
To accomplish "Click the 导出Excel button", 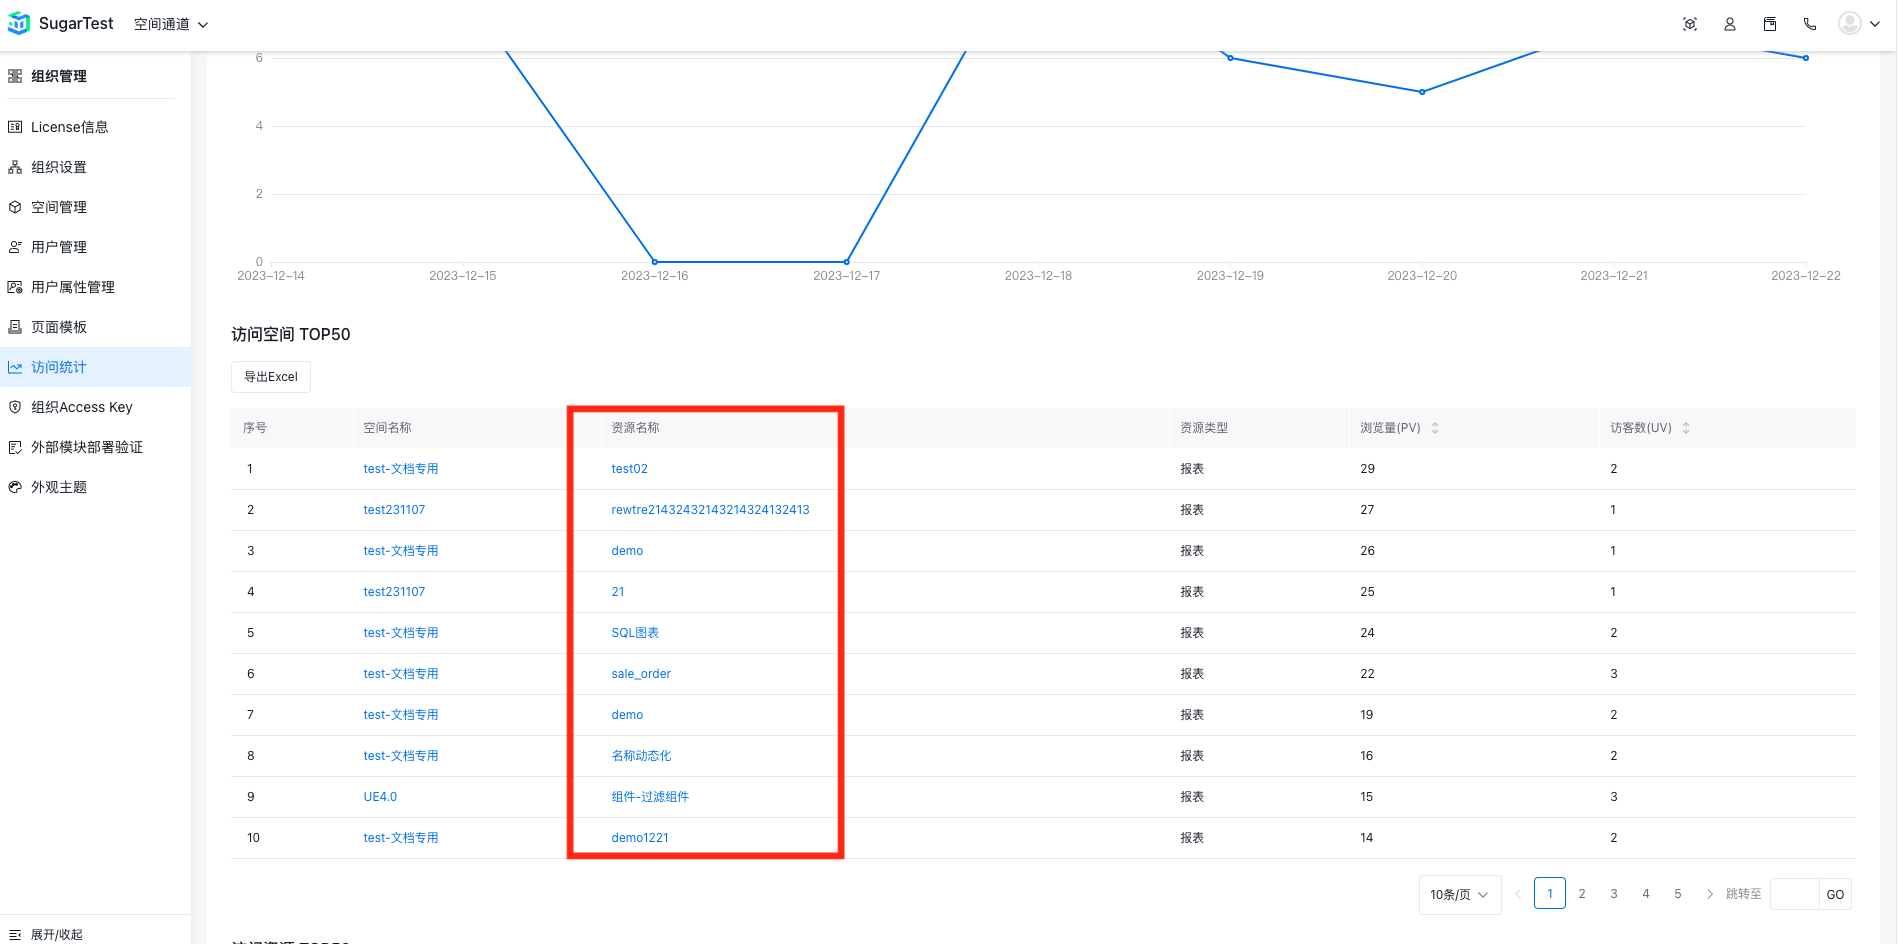I will point(271,377).
